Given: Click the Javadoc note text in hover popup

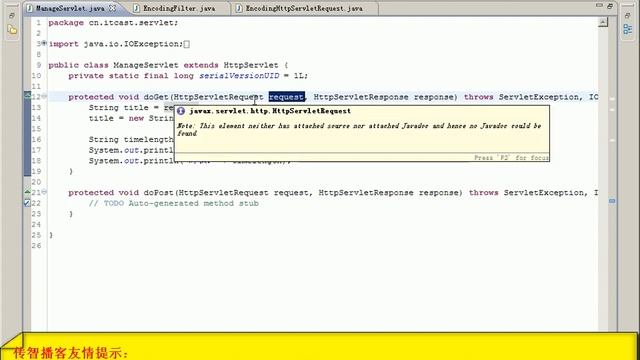Looking at the screenshot, I should [359, 129].
